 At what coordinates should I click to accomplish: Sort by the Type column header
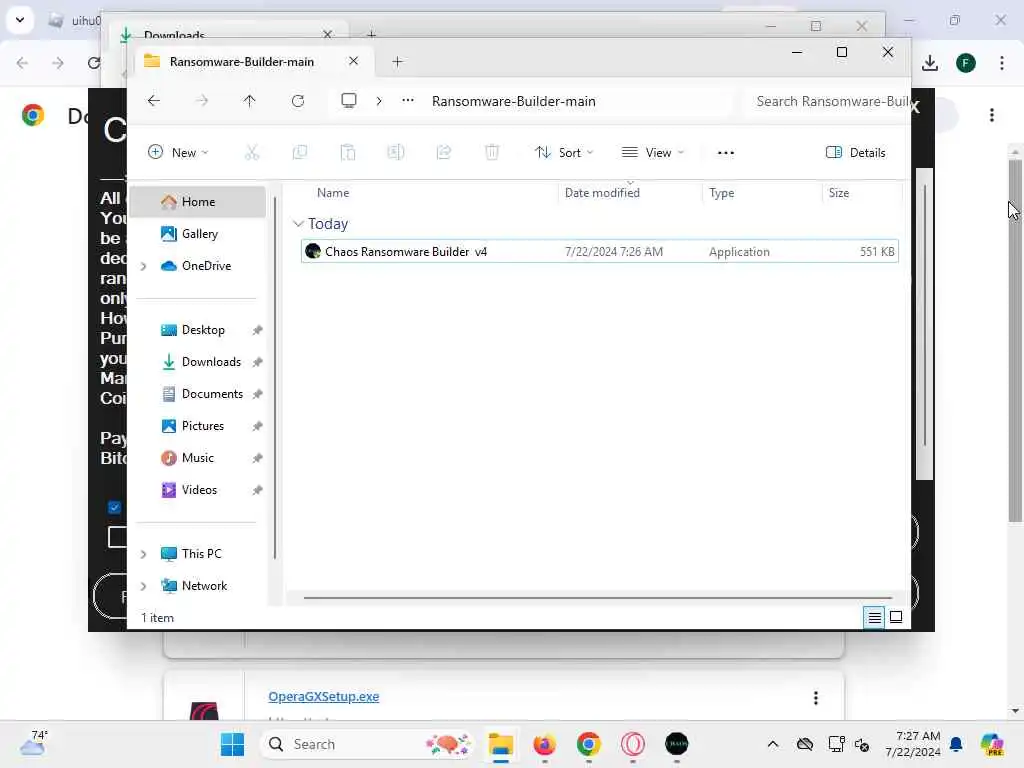[x=722, y=193]
